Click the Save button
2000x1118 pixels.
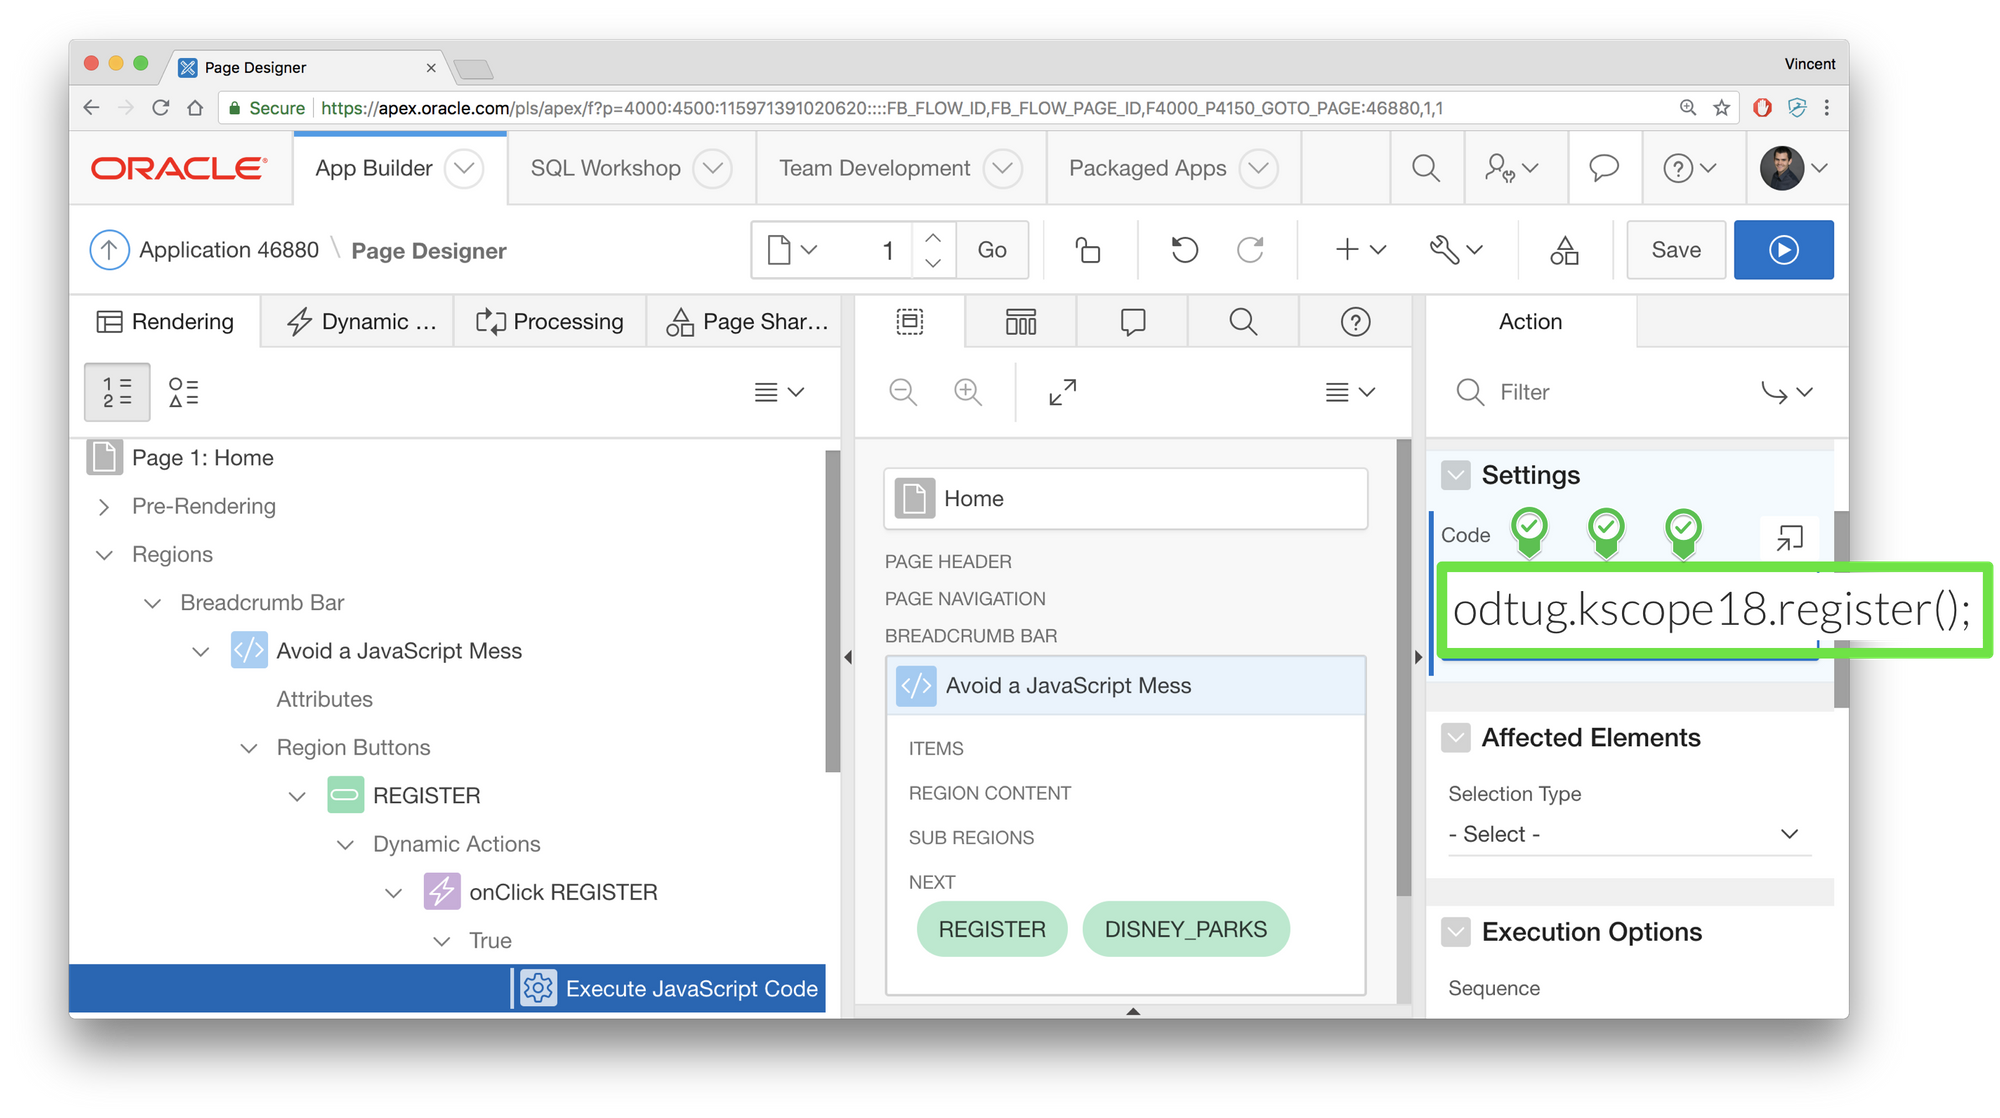(1675, 250)
